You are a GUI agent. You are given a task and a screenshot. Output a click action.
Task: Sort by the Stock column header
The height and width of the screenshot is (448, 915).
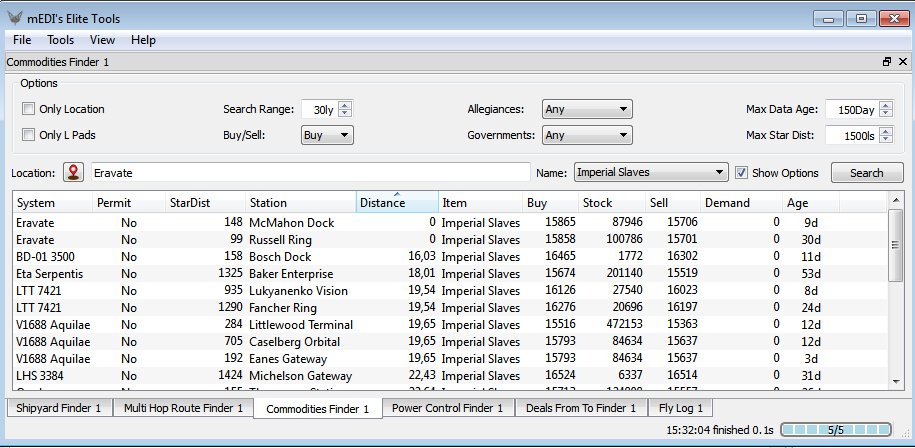pyautogui.click(x=612, y=202)
